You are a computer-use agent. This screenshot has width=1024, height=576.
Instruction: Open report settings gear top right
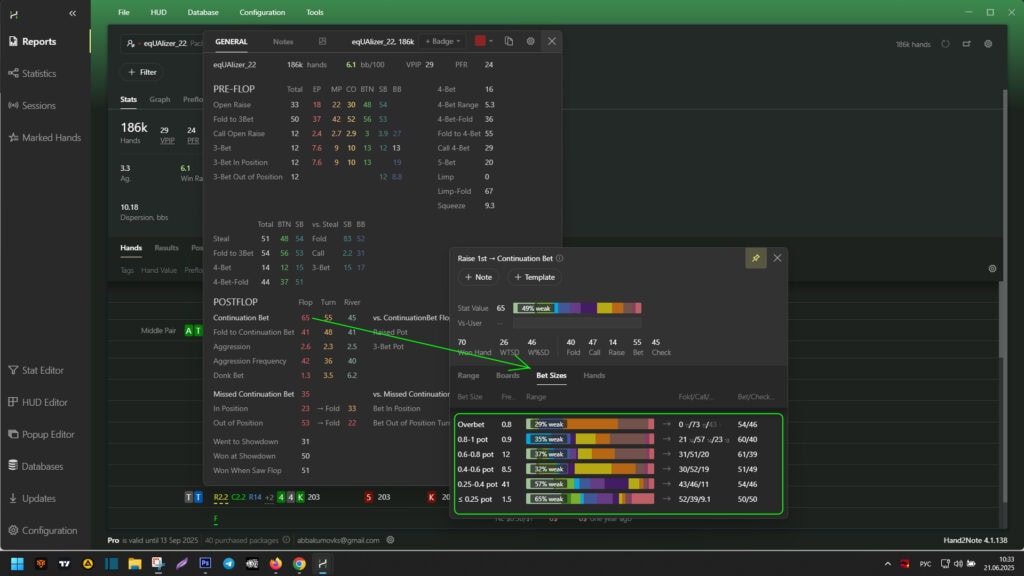click(x=988, y=44)
